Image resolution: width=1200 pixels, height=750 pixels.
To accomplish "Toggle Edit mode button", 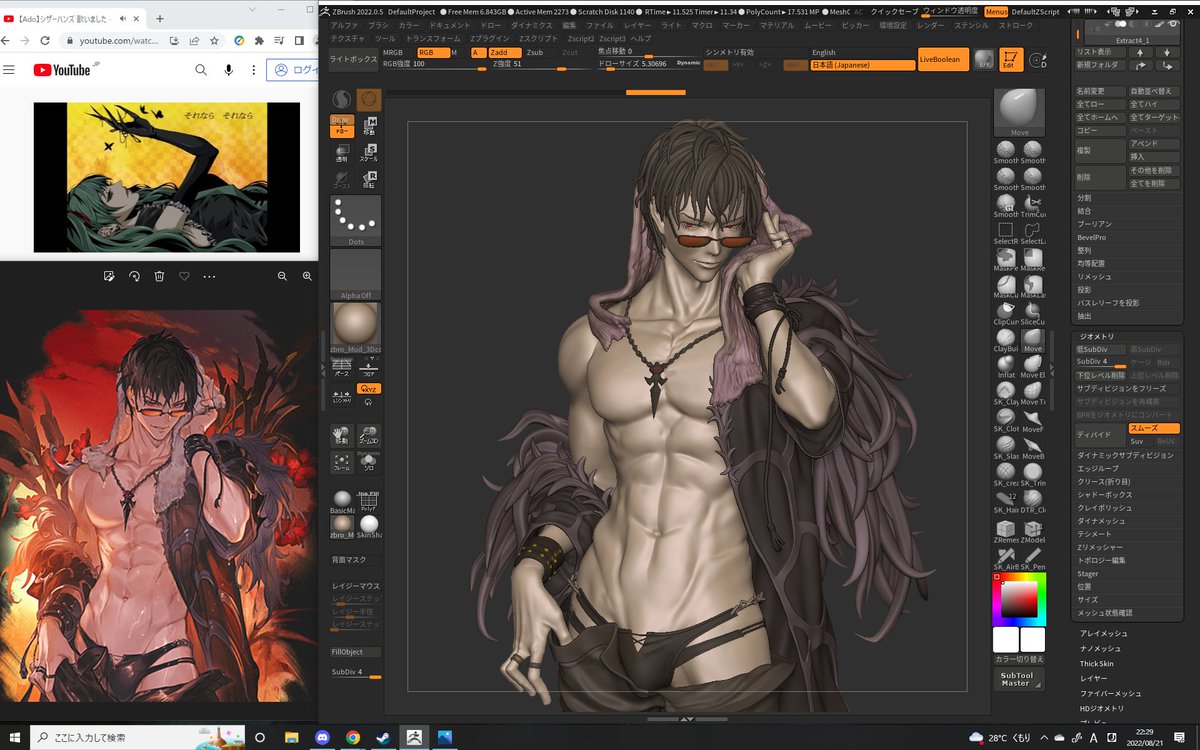I will 1011,59.
